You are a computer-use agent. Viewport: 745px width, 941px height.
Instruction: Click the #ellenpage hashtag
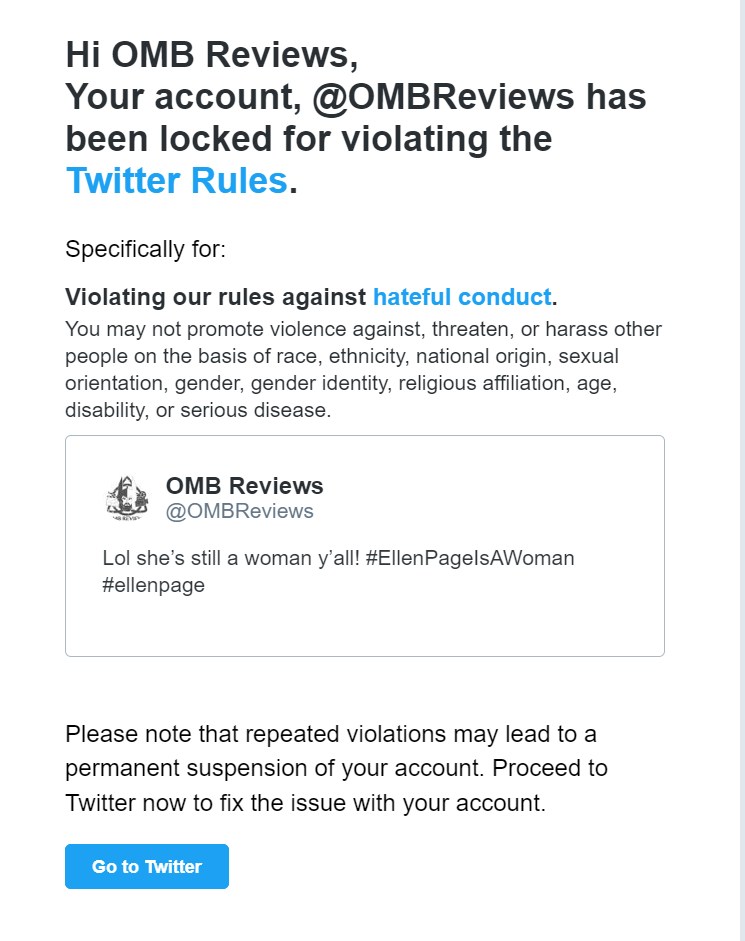coord(154,585)
